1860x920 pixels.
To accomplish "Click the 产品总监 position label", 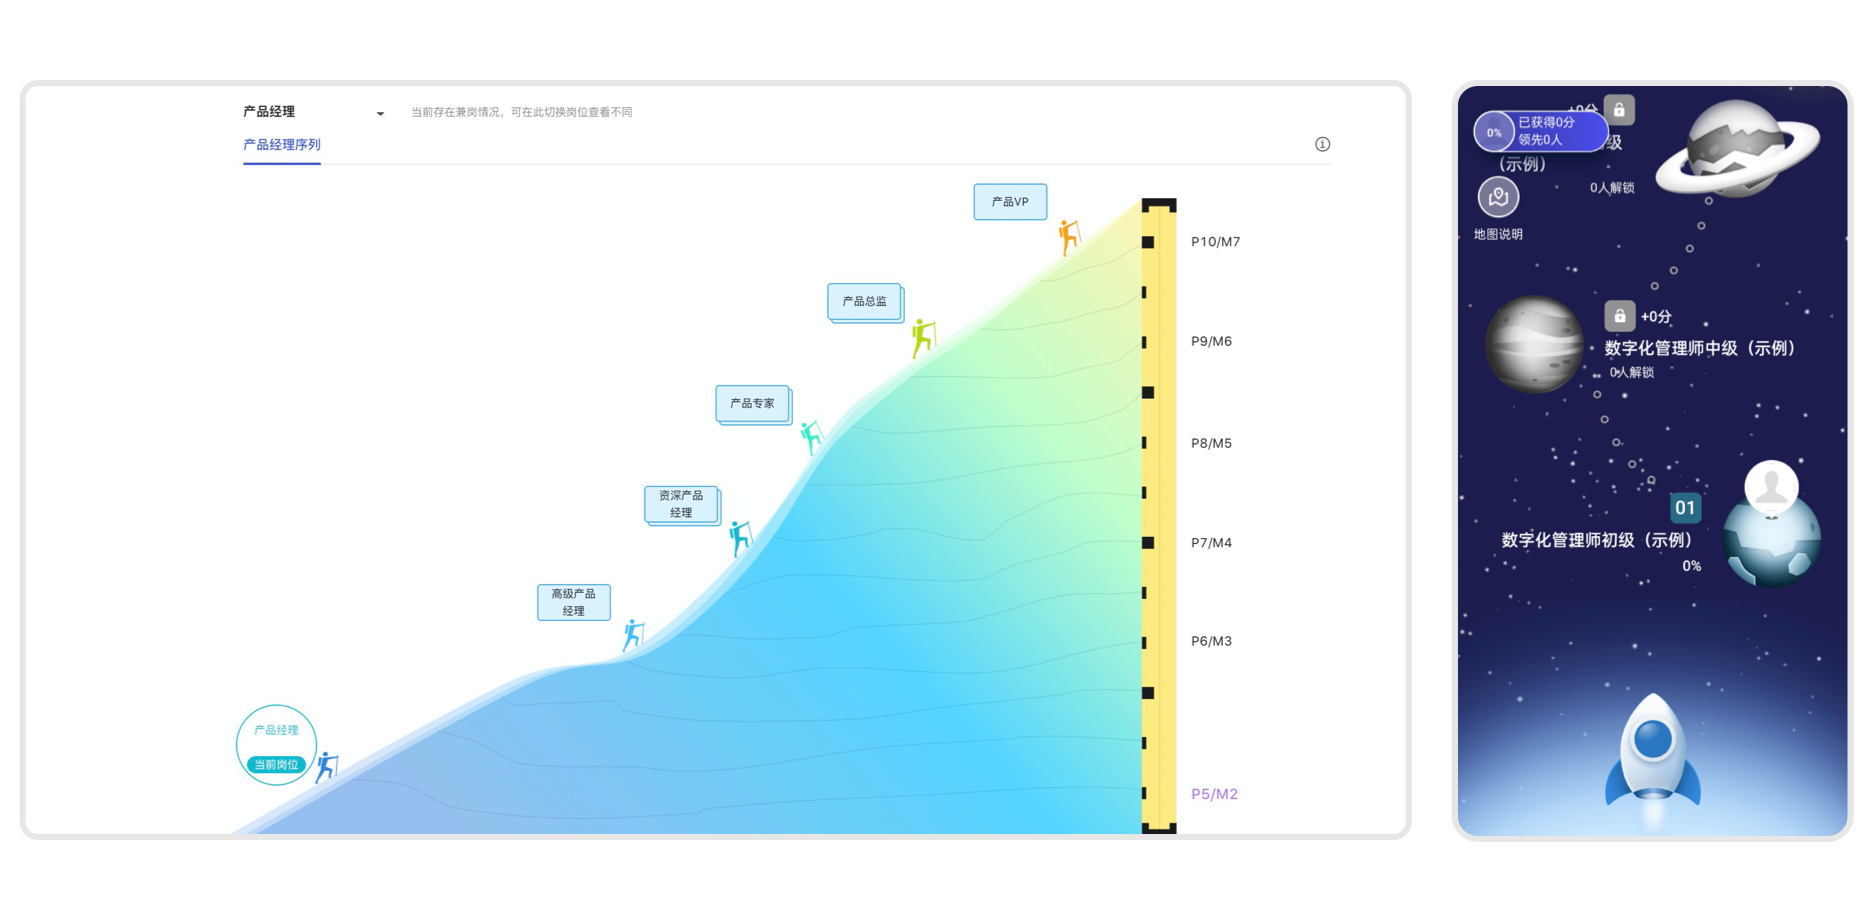I will 864,301.
